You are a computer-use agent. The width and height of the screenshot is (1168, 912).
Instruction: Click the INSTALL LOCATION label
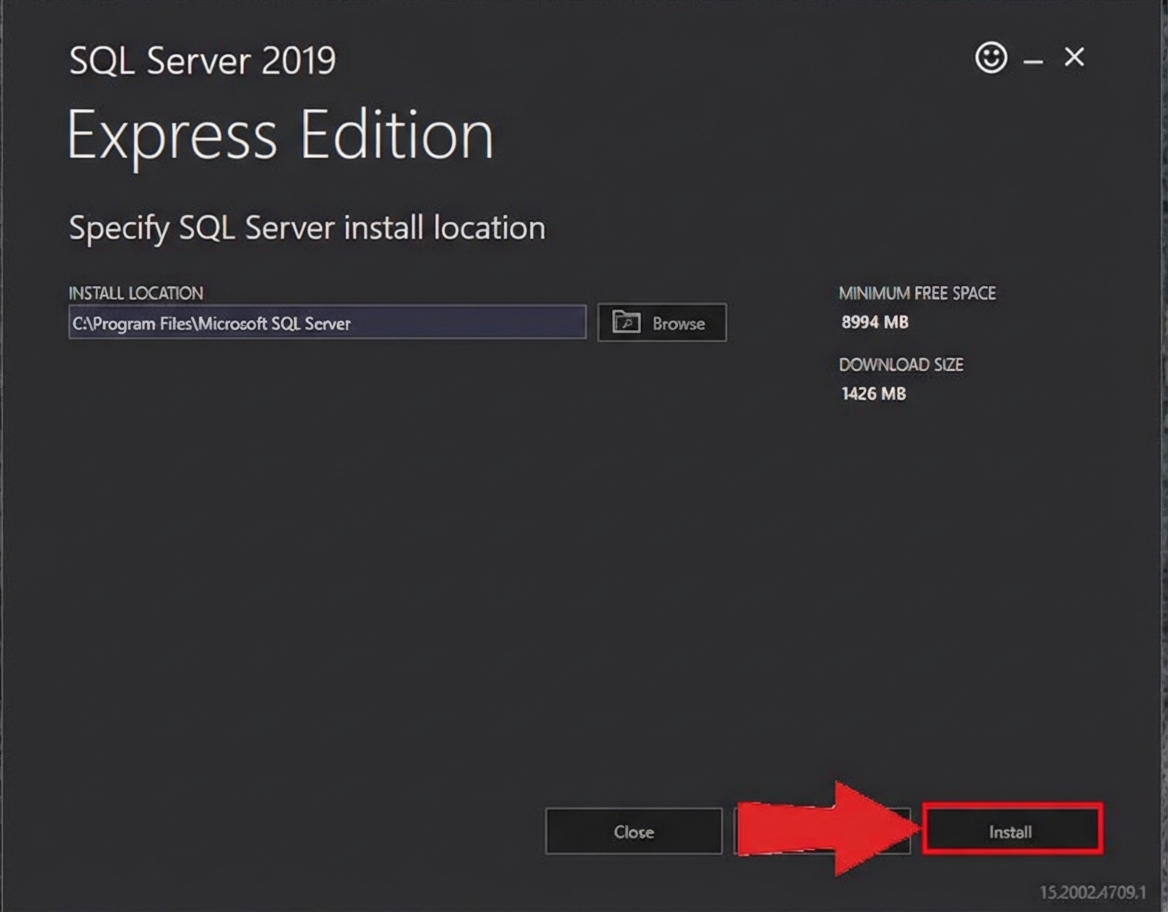(136, 293)
